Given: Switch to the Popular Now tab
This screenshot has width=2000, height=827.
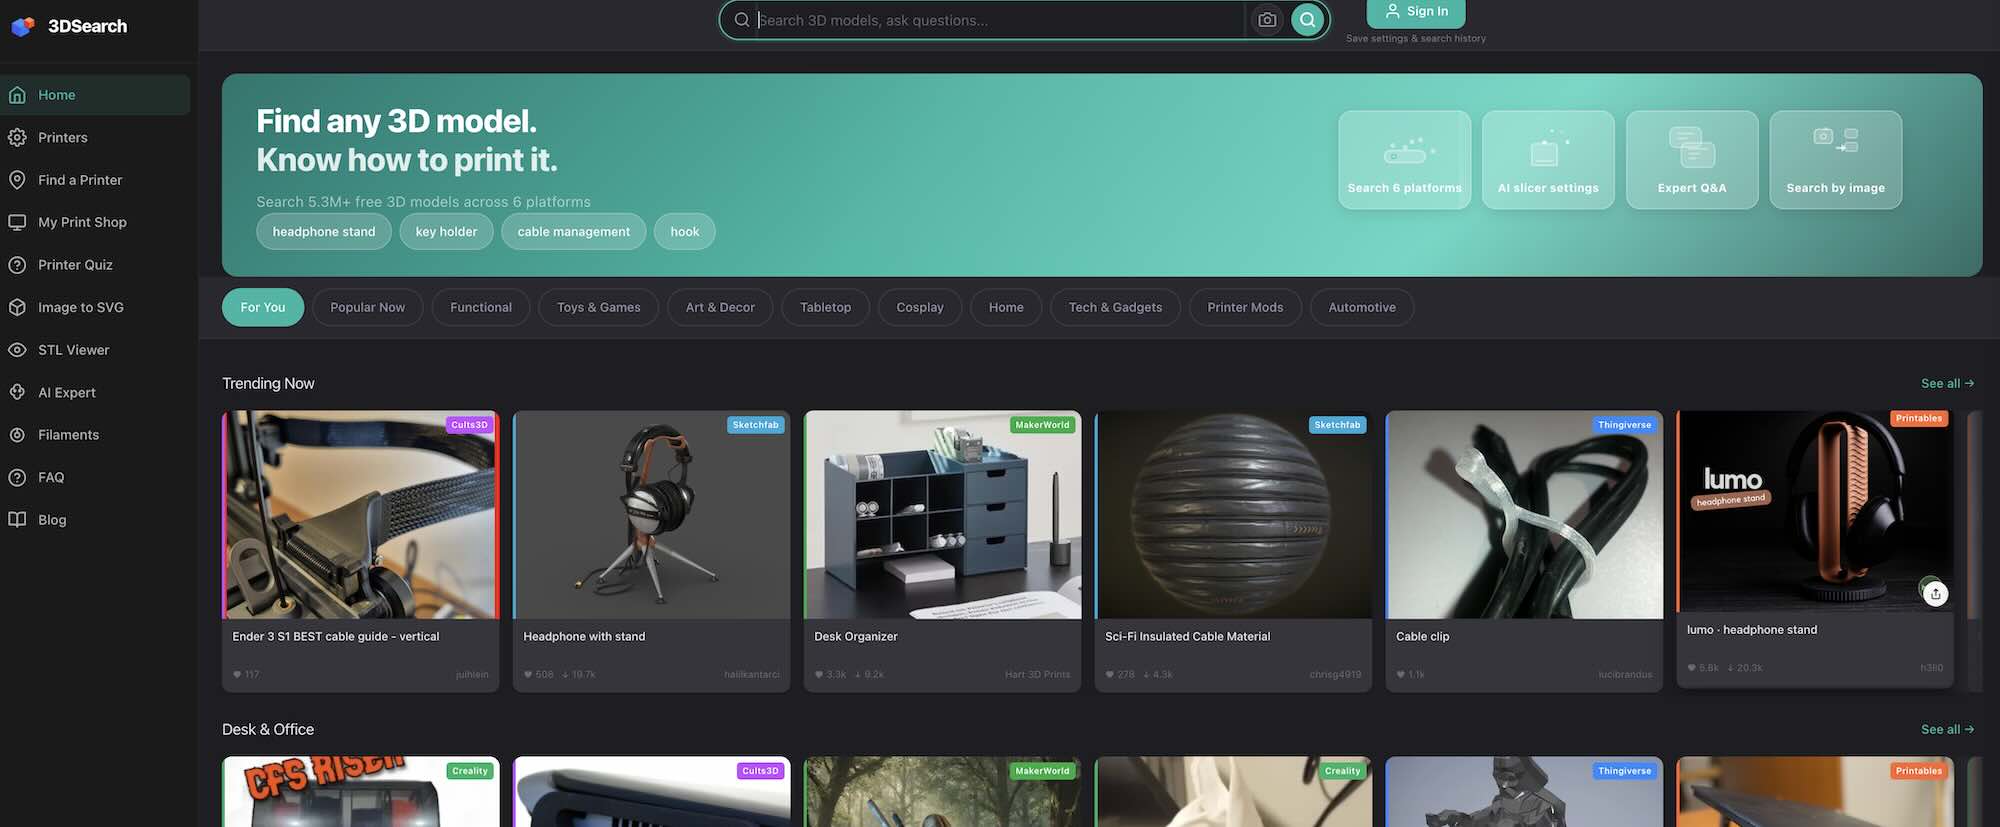Looking at the screenshot, I should [x=367, y=308].
